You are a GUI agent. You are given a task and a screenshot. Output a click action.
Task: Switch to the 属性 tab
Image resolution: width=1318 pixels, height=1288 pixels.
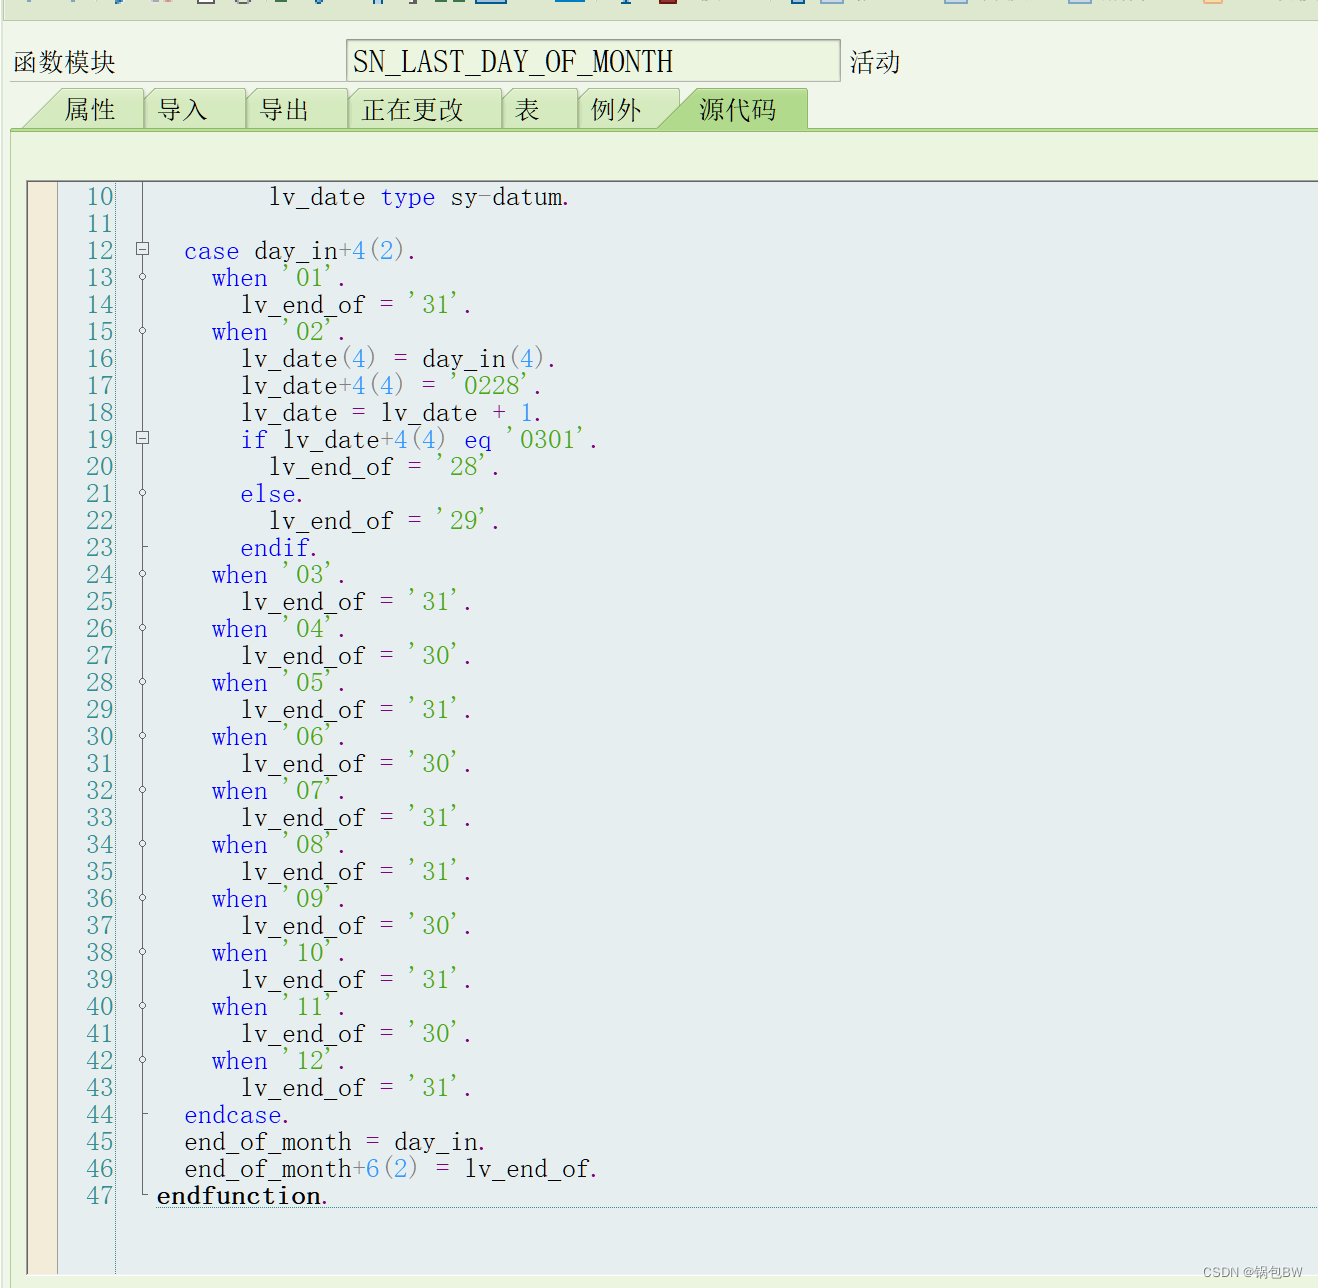coord(90,109)
